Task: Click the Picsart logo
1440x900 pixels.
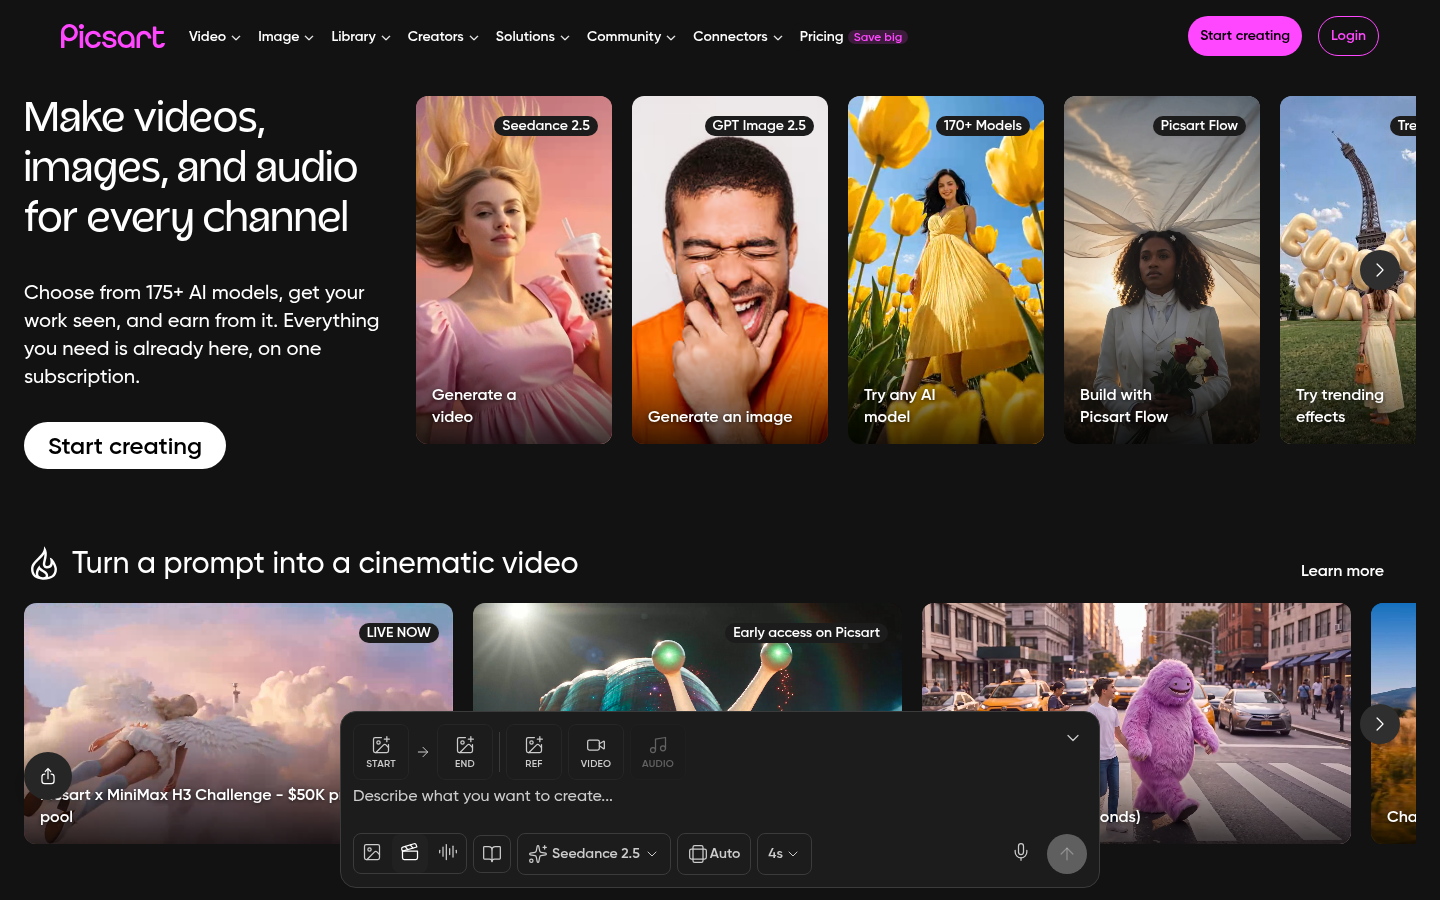Action: [112, 36]
